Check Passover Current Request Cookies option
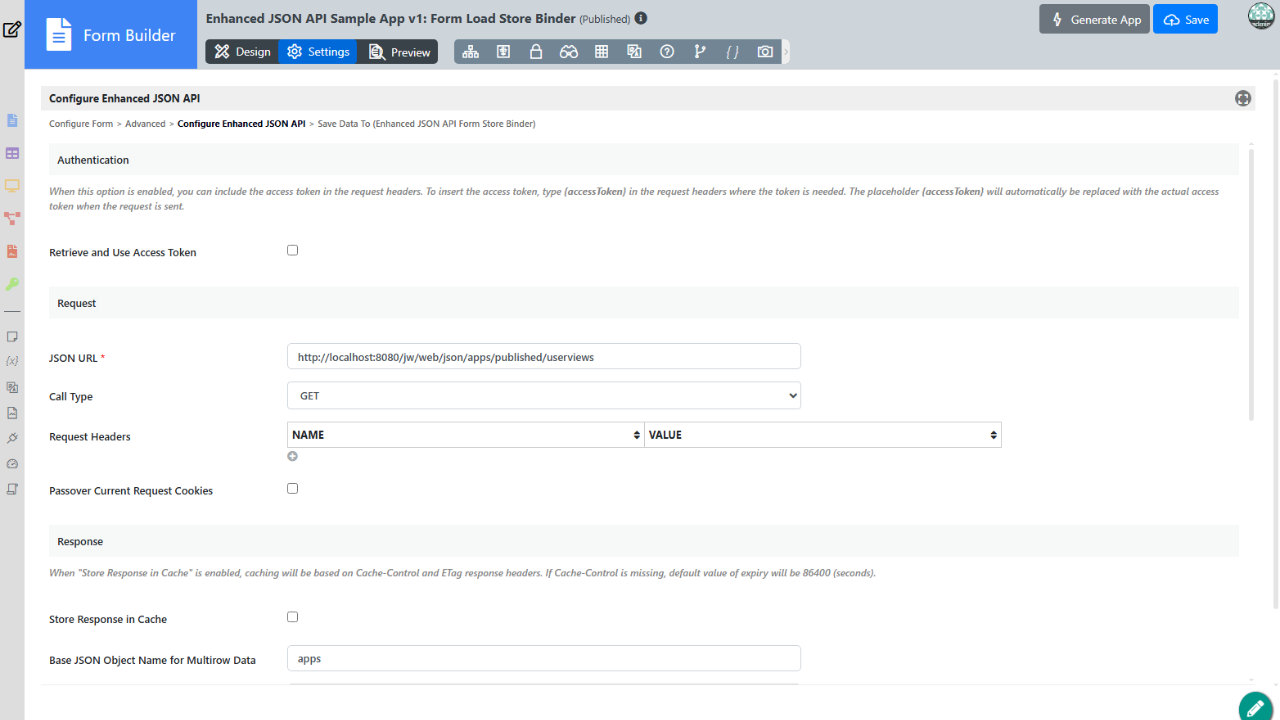Viewport: 1280px width, 720px height. (x=293, y=489)
